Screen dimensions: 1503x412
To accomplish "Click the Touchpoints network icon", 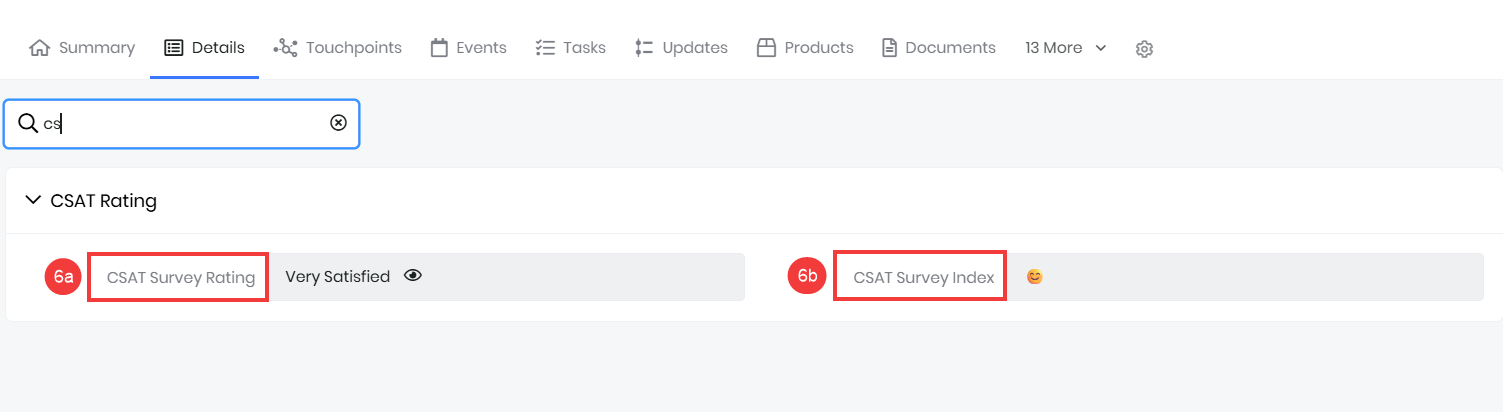I will 286,48.
